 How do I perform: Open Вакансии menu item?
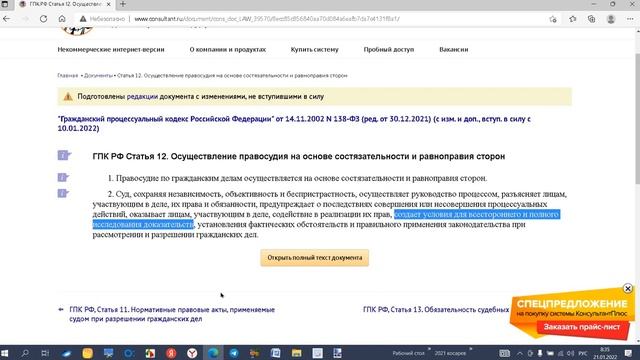pyautogui.click(x=454, y=49)
